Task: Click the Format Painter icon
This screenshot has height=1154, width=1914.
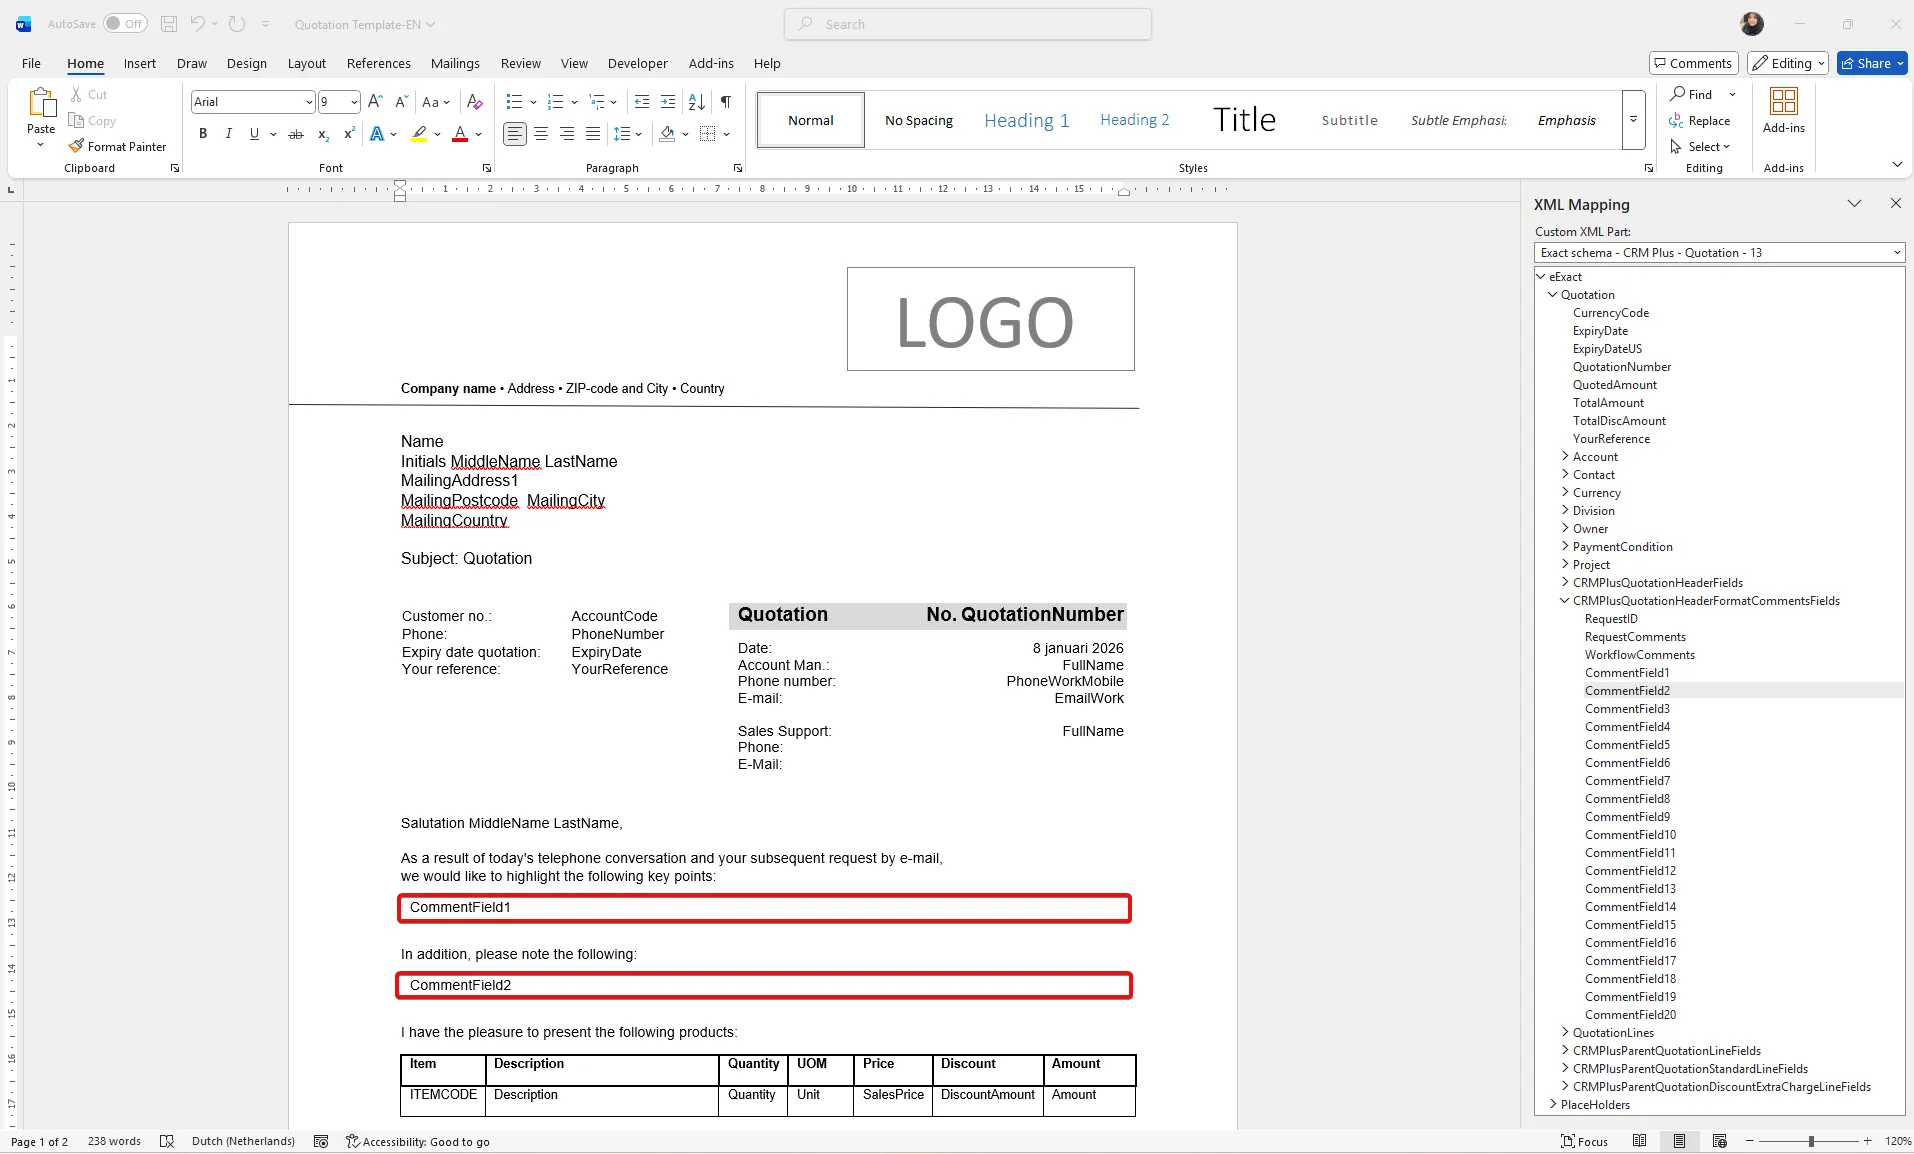Action: point(77,147)
